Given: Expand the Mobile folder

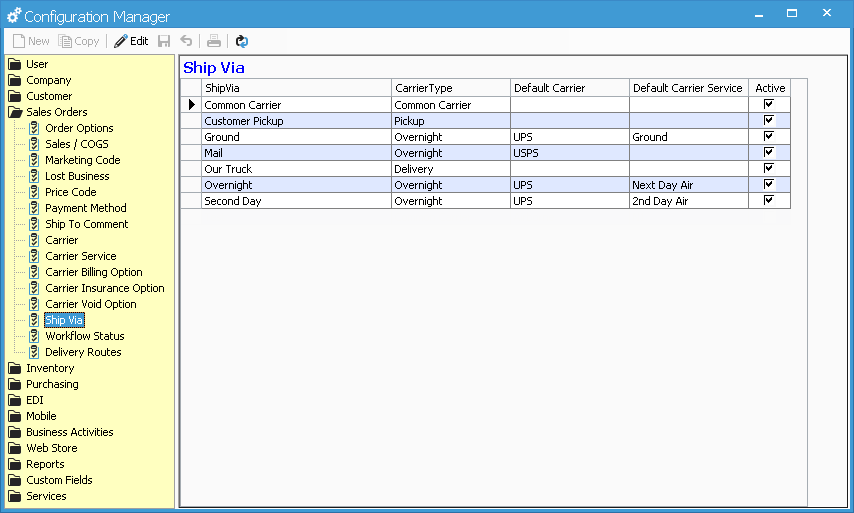Looking at the screenshot, I should 32,416.
